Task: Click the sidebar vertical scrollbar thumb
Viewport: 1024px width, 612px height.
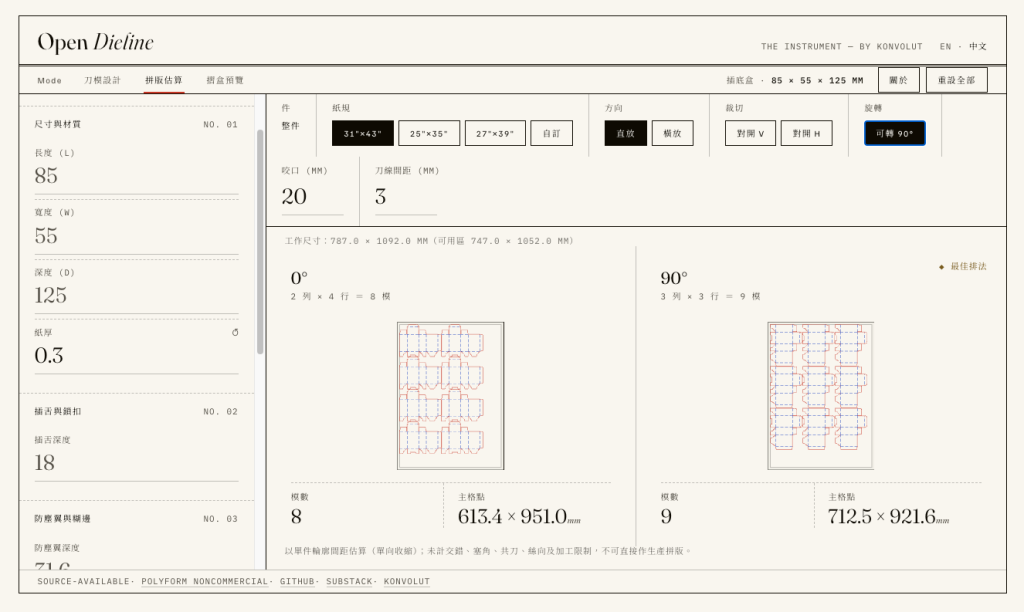Action: click(x=260, y=242)
